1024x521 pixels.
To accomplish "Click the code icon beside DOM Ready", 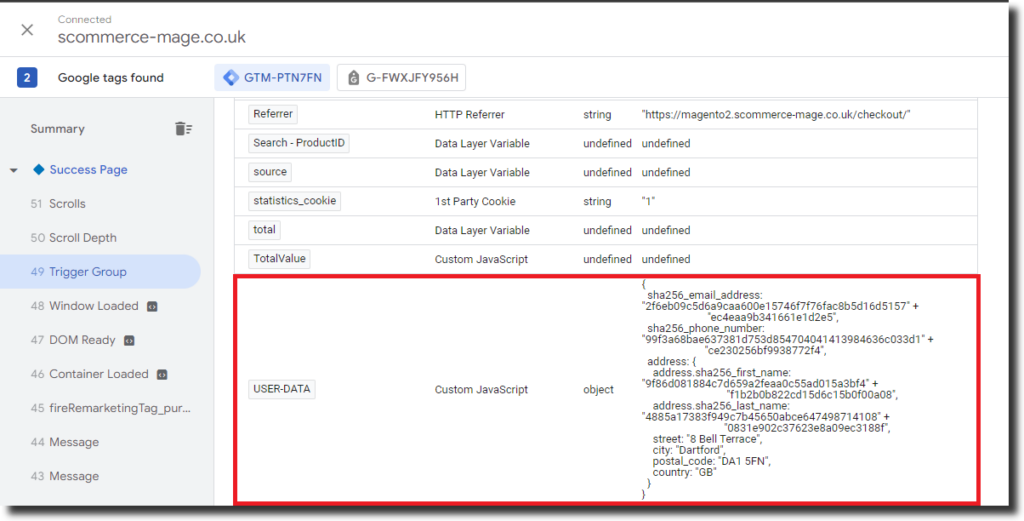I will [x=129, y=340].
